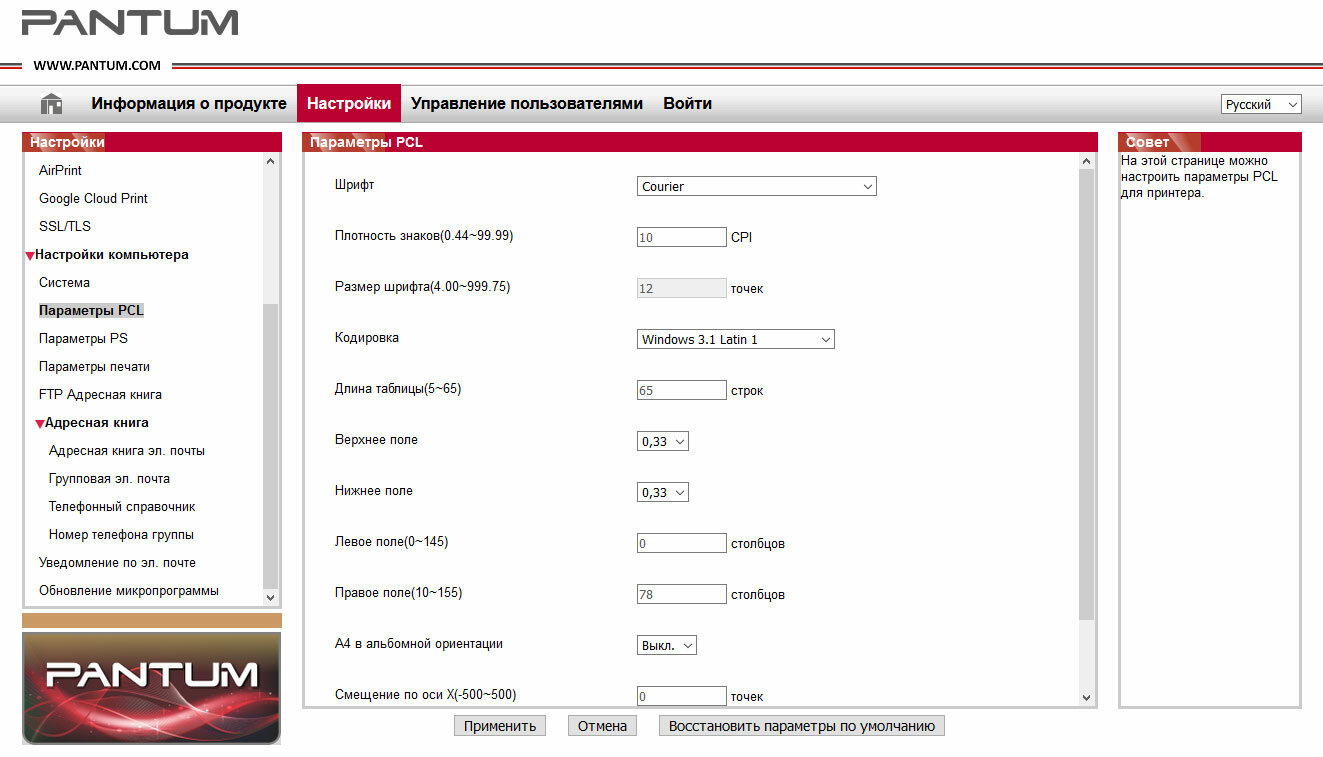
Task: Click the sidebar scroll-up arrow
Action: tap(270, 161)
